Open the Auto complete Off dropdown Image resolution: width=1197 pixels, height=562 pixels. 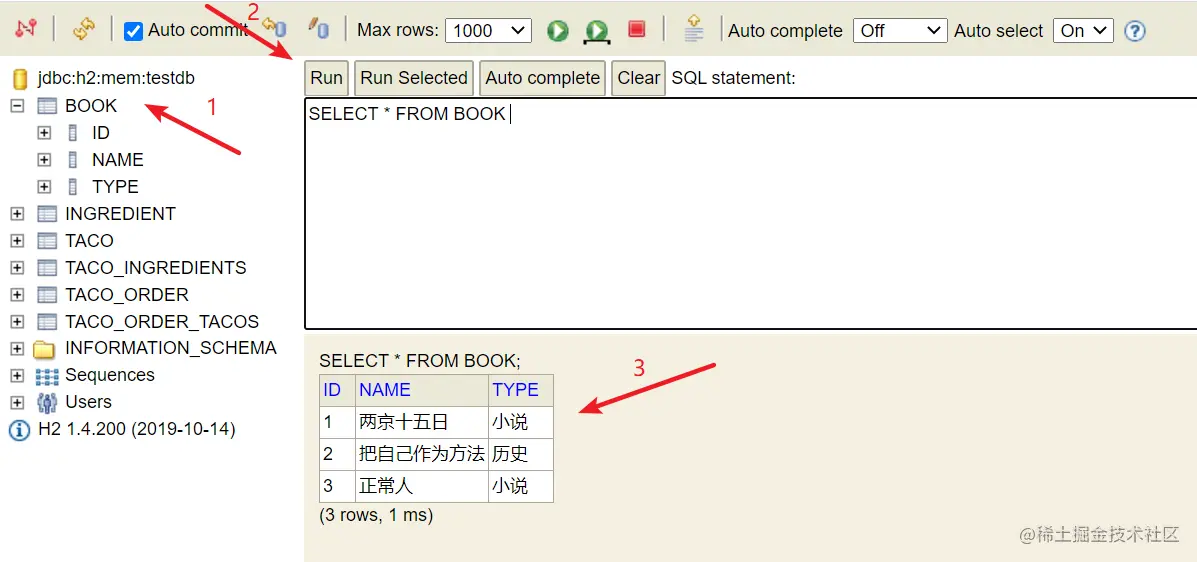[x=900, y=31]
